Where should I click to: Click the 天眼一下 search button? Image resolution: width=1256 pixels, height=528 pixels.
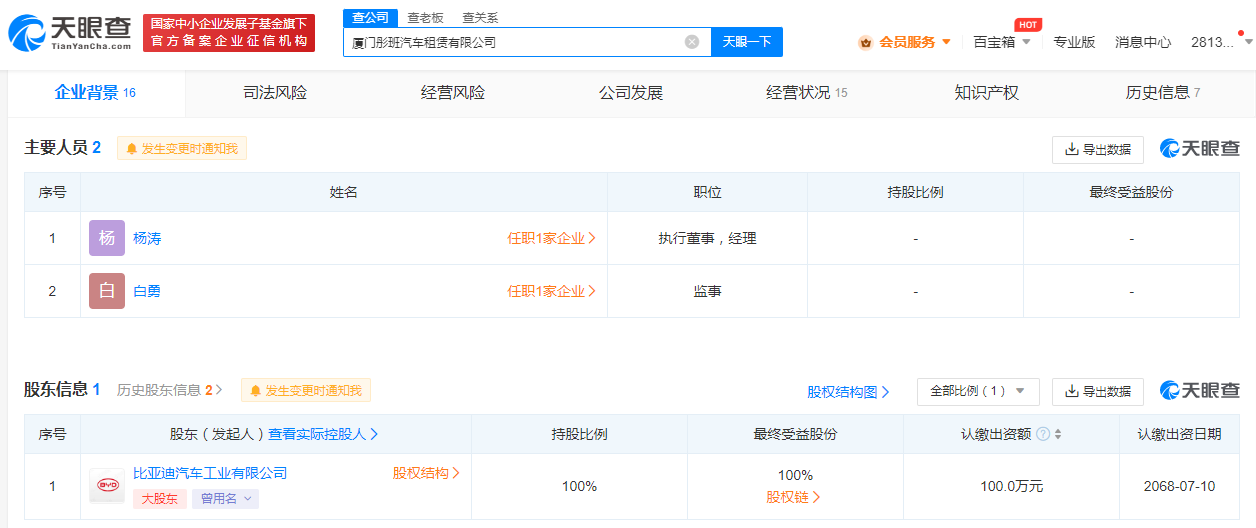pos(747,42)
